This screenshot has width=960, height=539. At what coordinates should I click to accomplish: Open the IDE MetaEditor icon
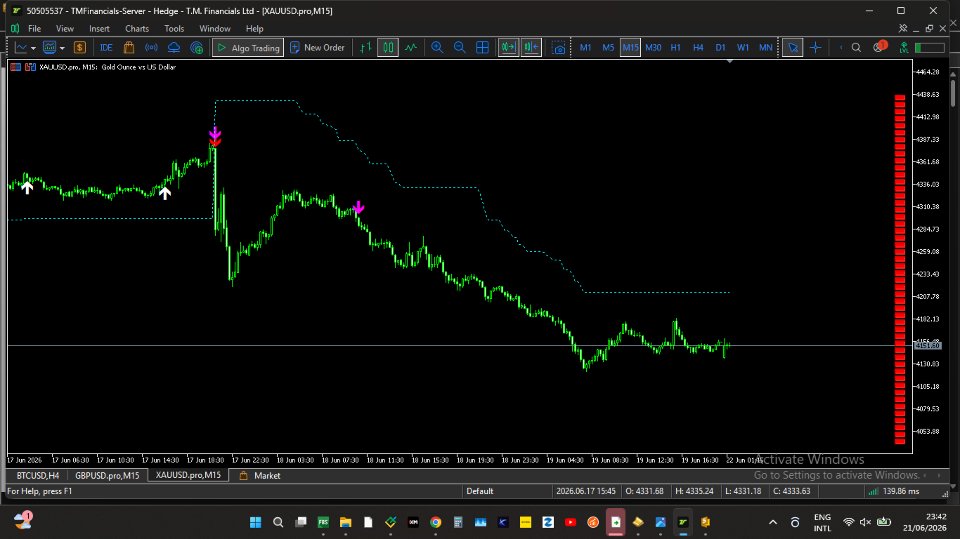tap(106, 47)
